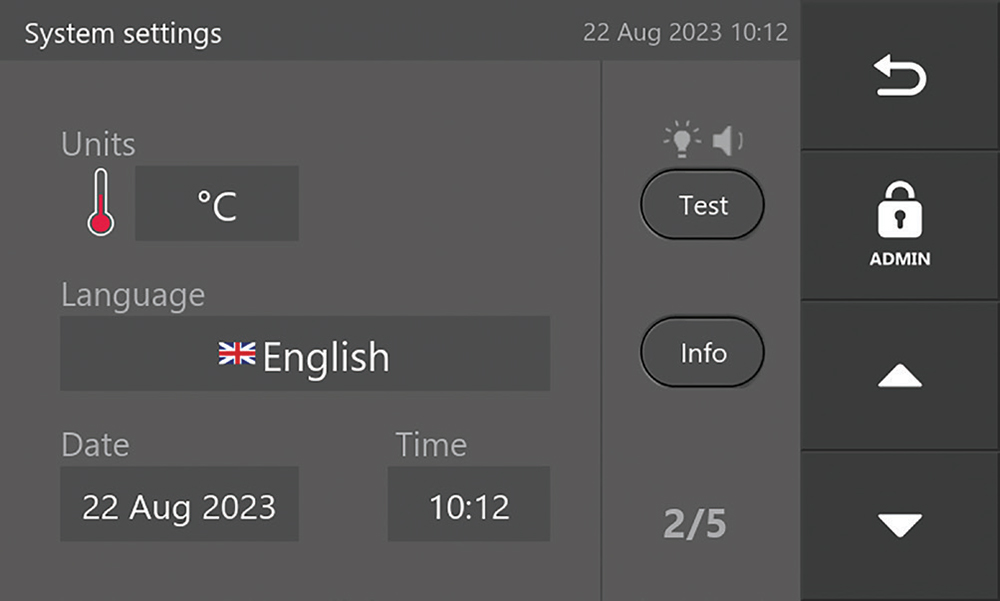Tap the back arrow icon
Screen dimensions: 1000x601
coord(900,77)
